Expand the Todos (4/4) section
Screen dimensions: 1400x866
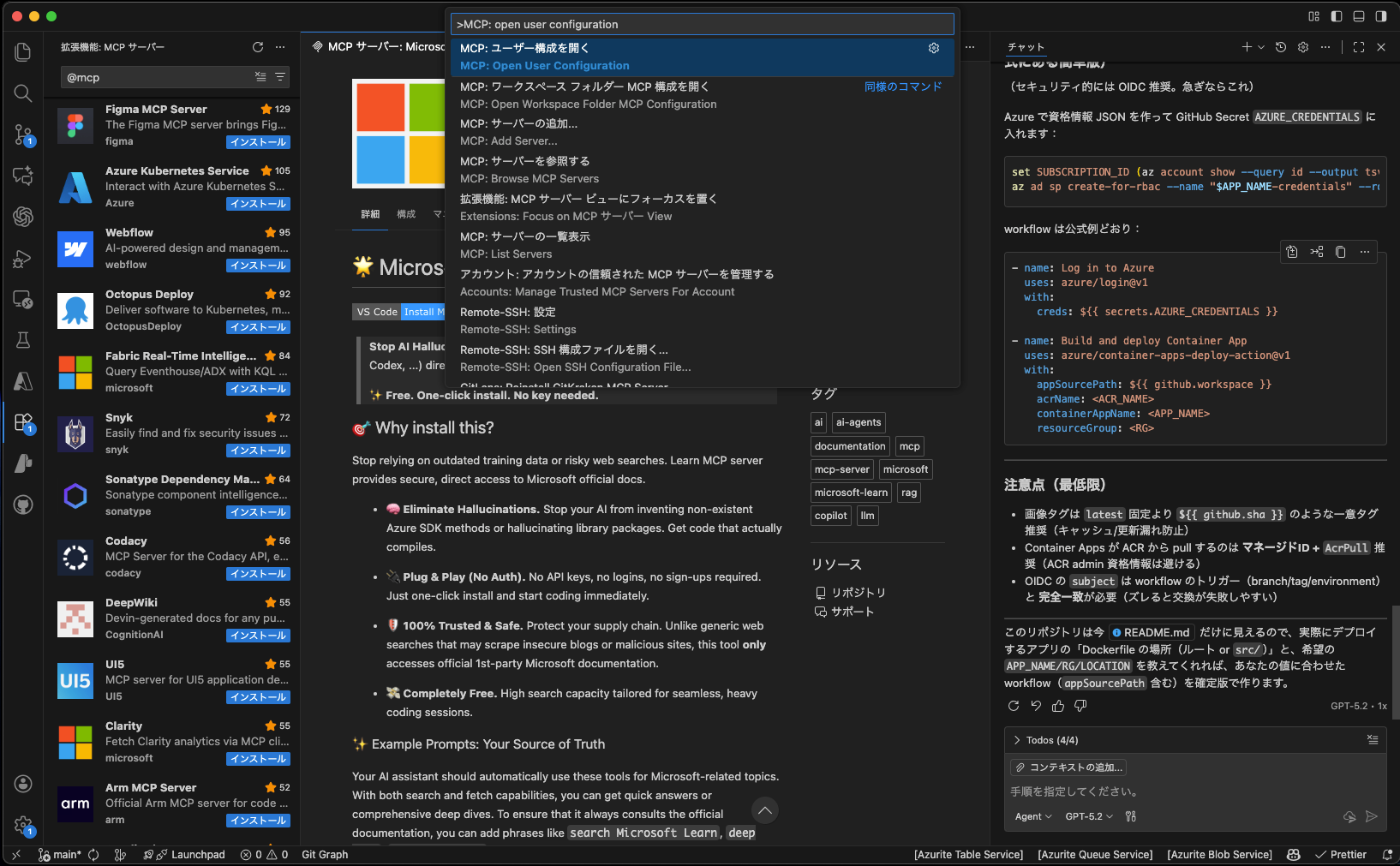click(1046, 740)
